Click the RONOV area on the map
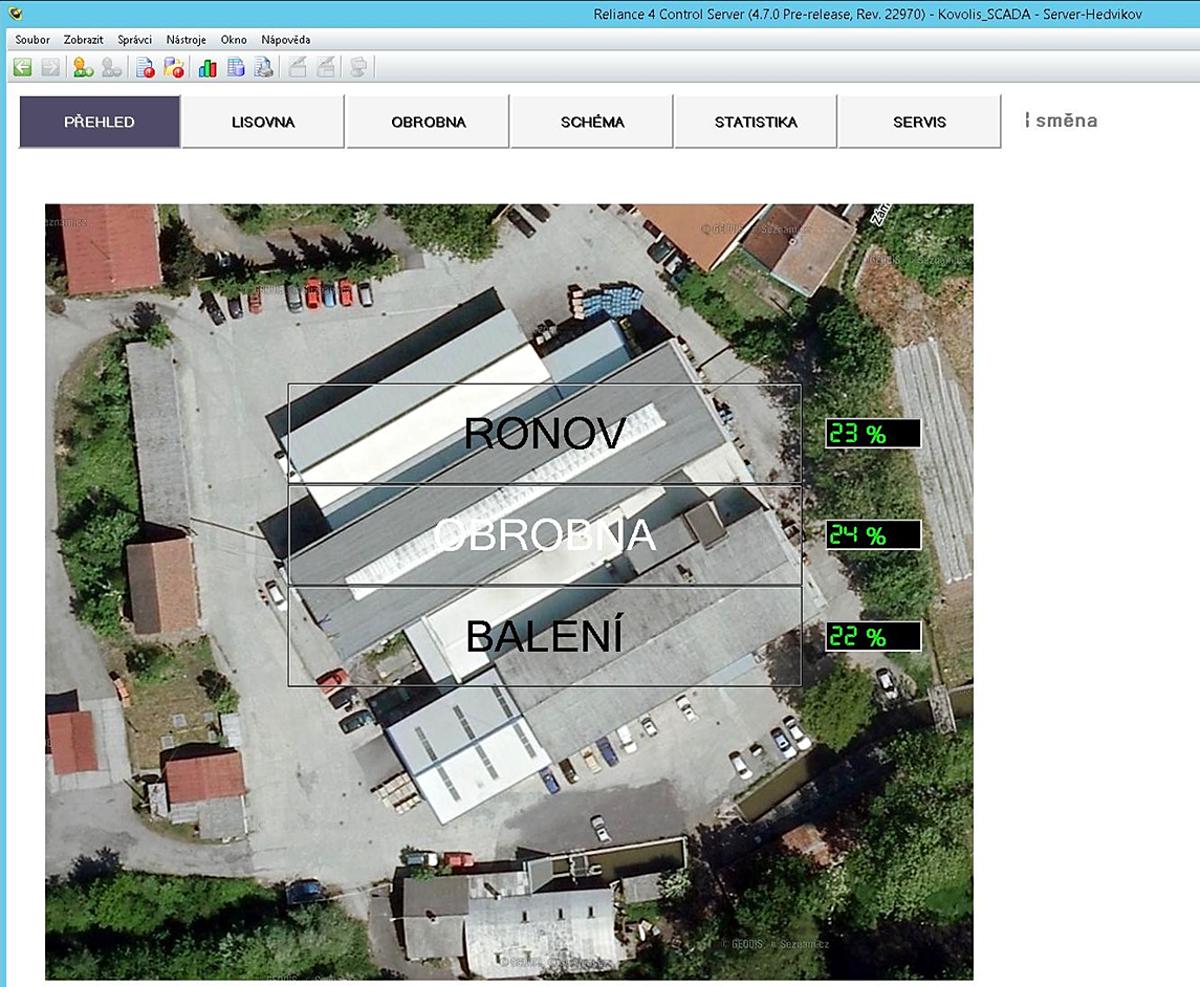The width and height of the screenshot is (1200, 987). point(544,434)
